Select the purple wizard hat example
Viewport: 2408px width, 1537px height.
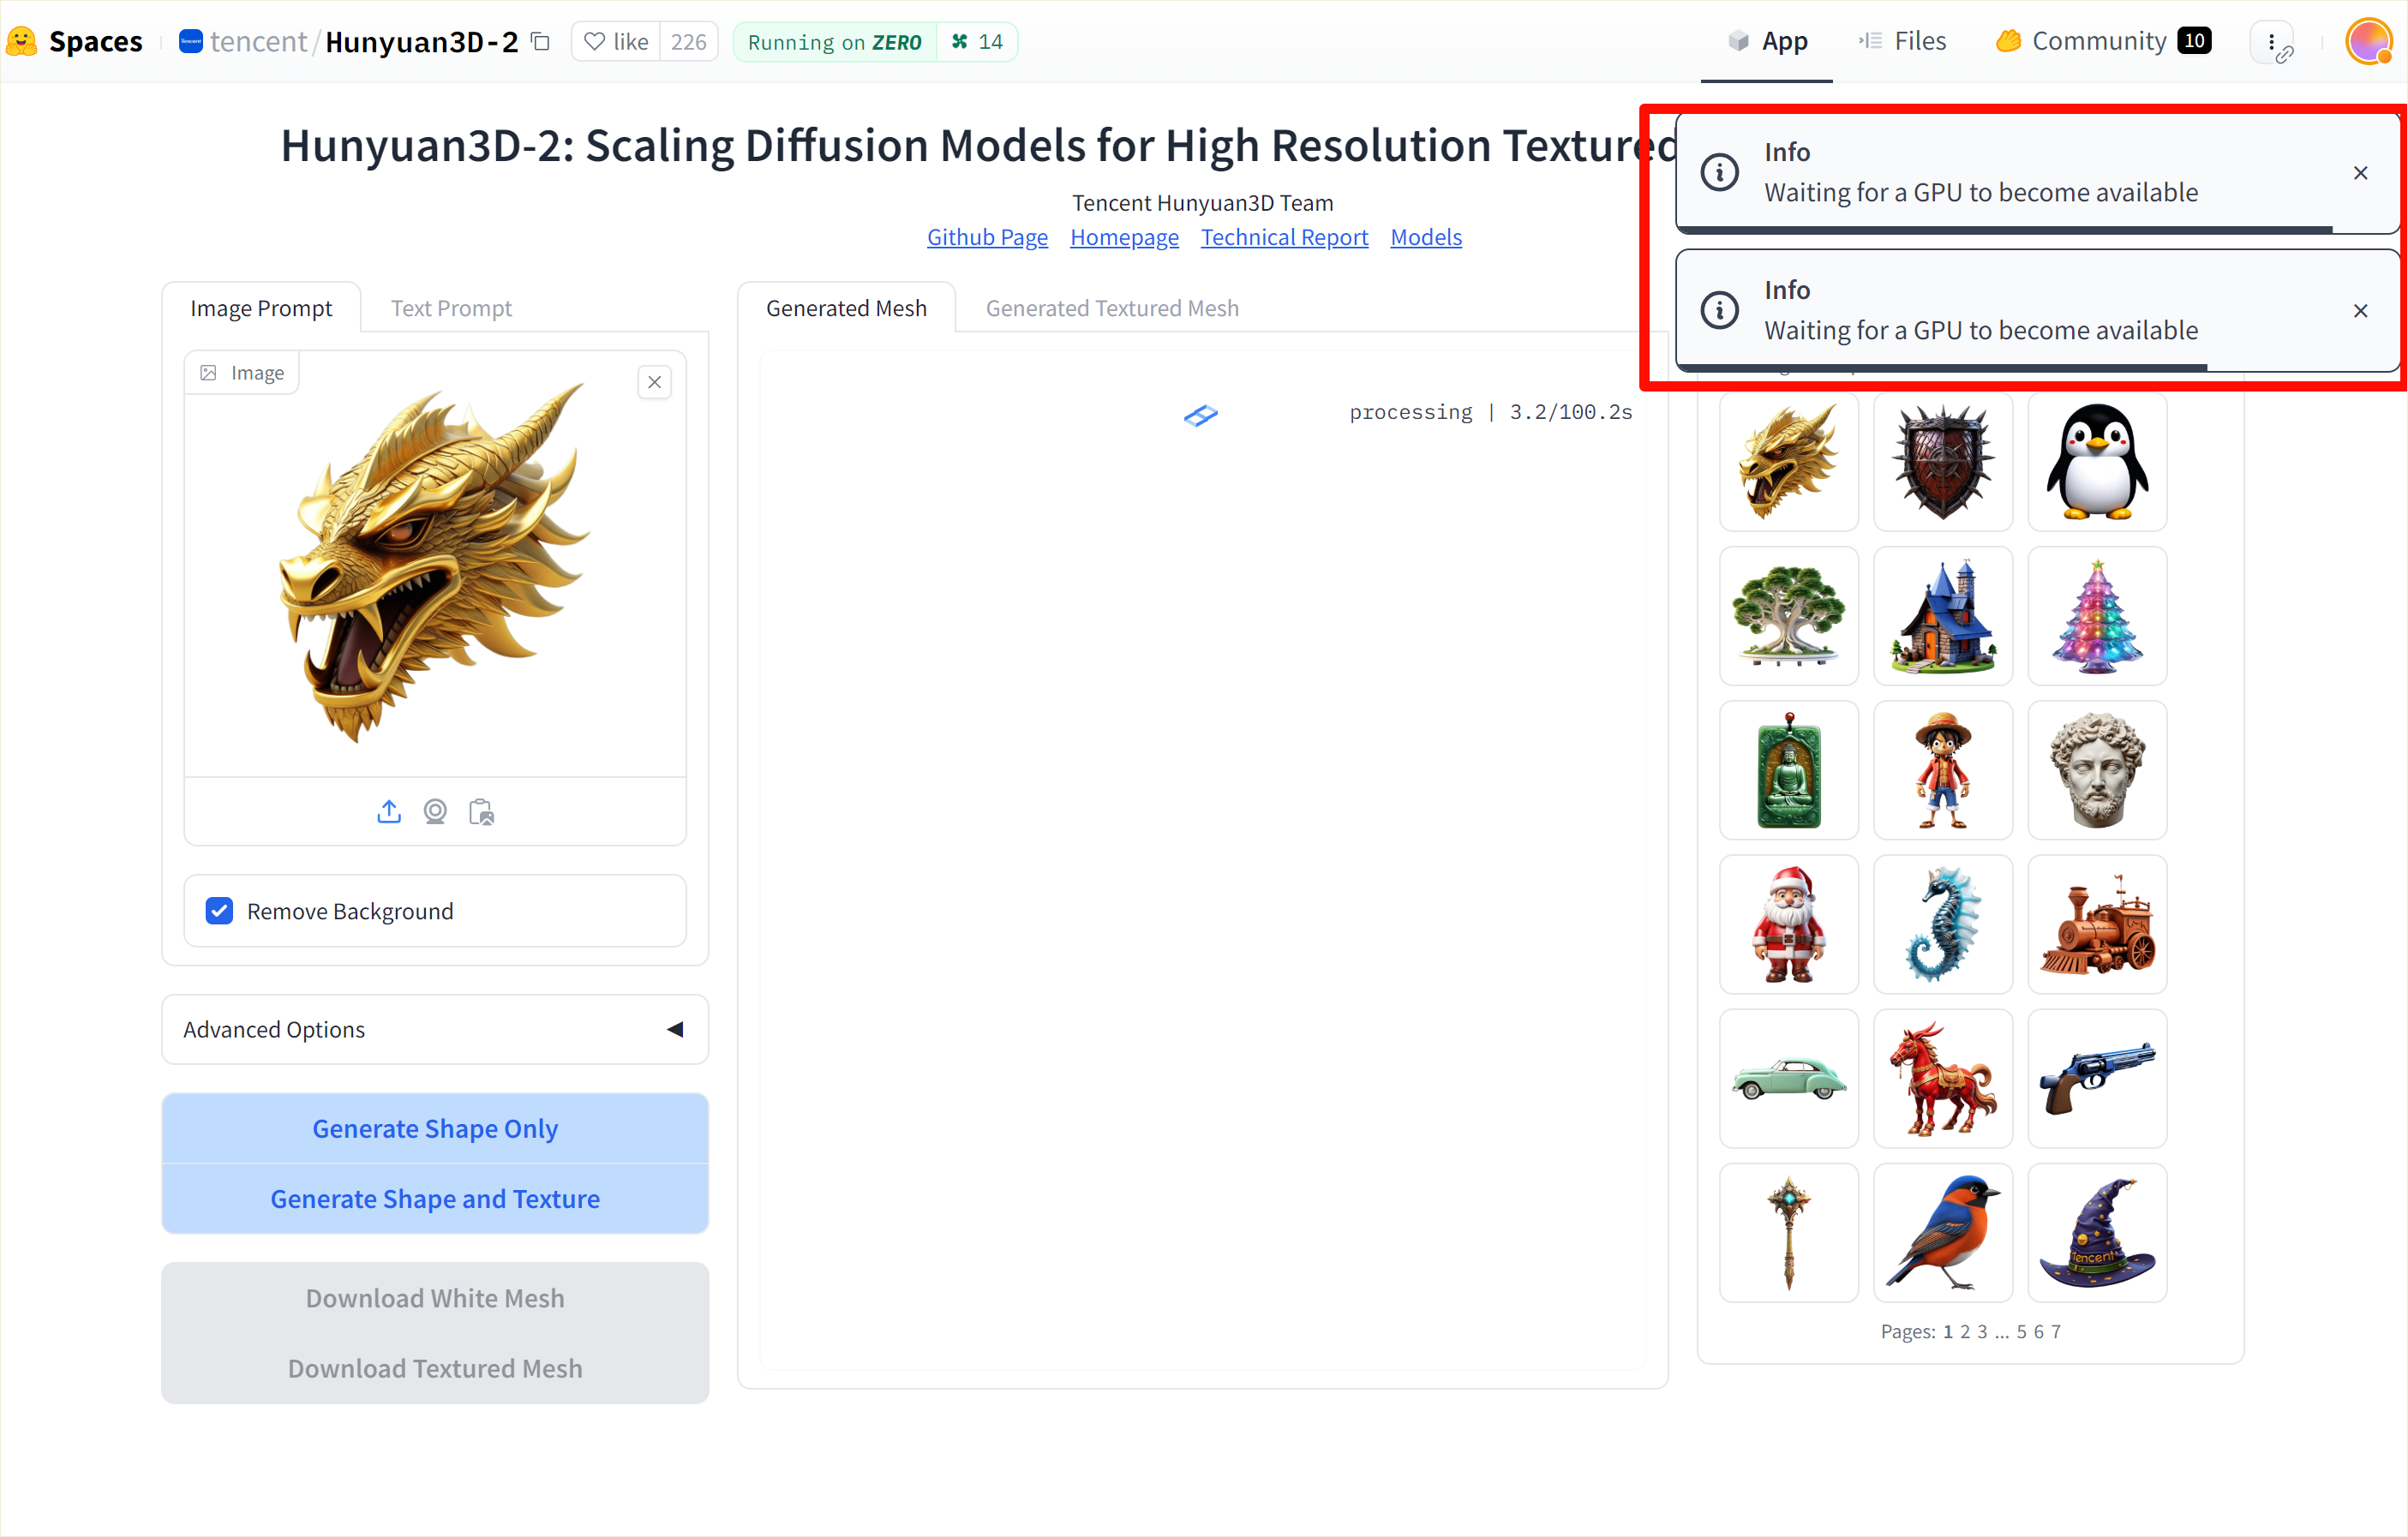(x=2097, y=1233)
